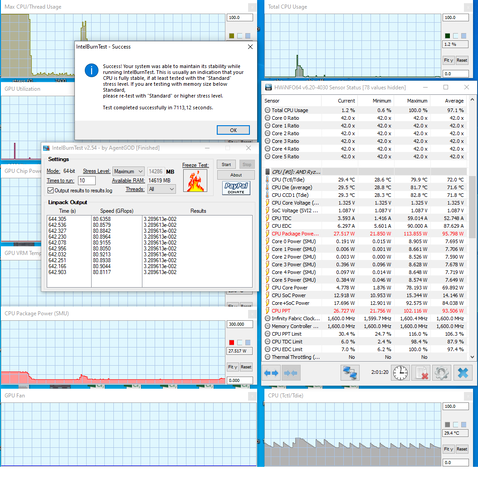Click the olive color swatch in Max CPU/Thread Usage

[232, 36]
